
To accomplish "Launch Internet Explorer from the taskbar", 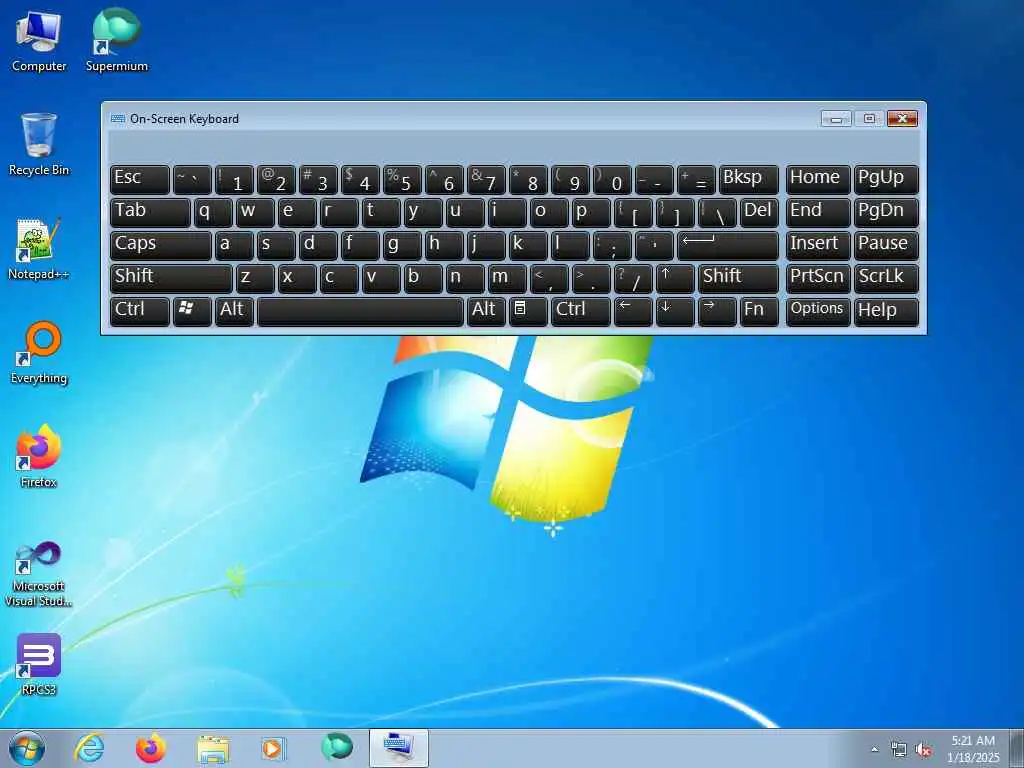I will [89, 748].
